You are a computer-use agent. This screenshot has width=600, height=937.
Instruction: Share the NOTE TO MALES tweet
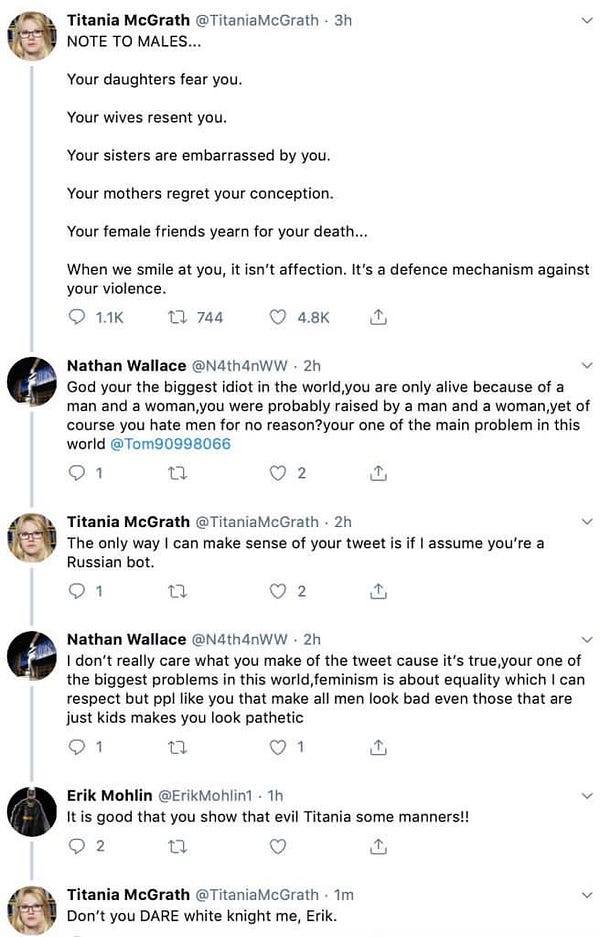pos(379,317)
